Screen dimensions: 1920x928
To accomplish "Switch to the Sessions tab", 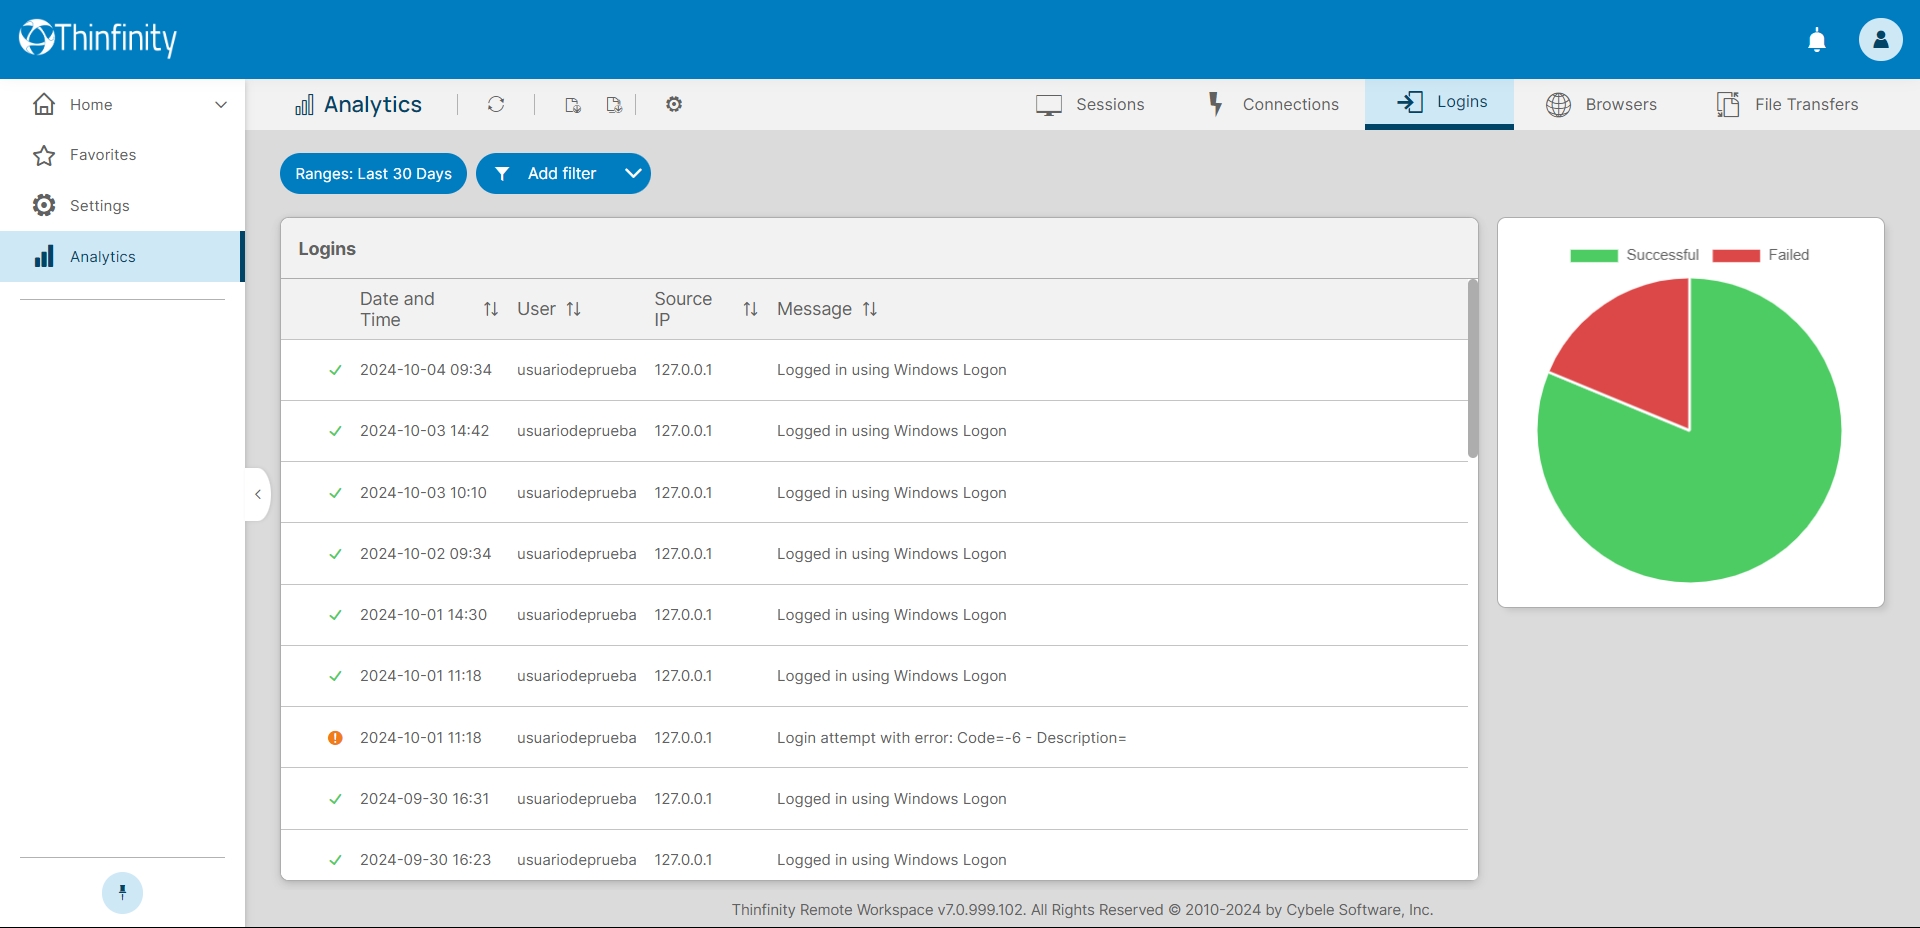I will click(1090, 104).
